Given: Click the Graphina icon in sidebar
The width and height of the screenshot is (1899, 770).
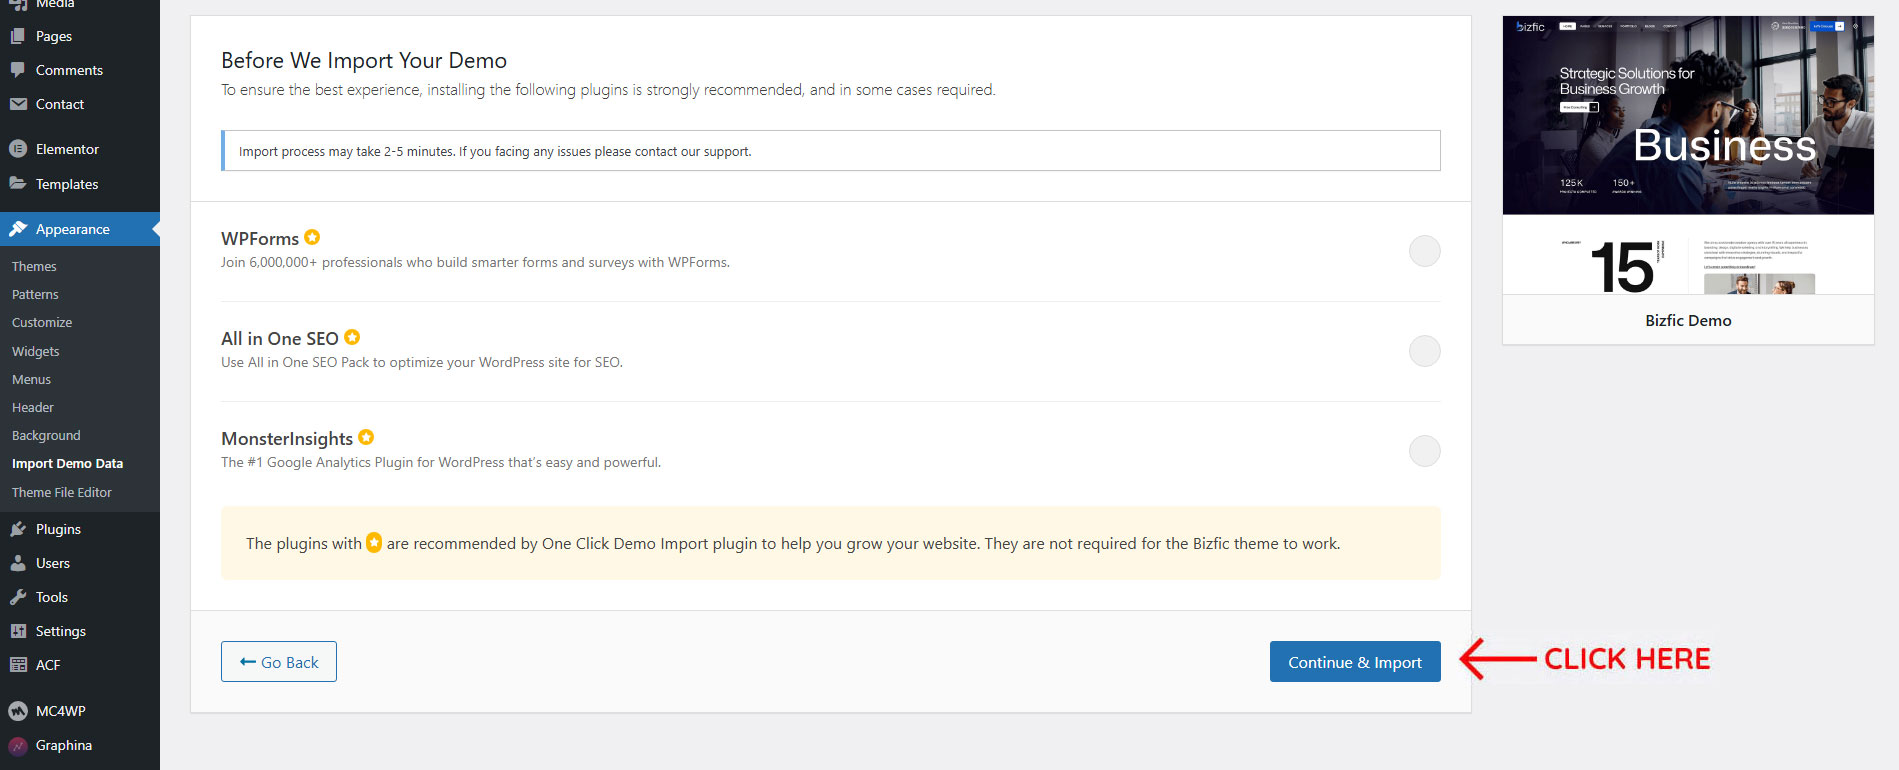Looking at the screenshot, I should coord(18,745).
